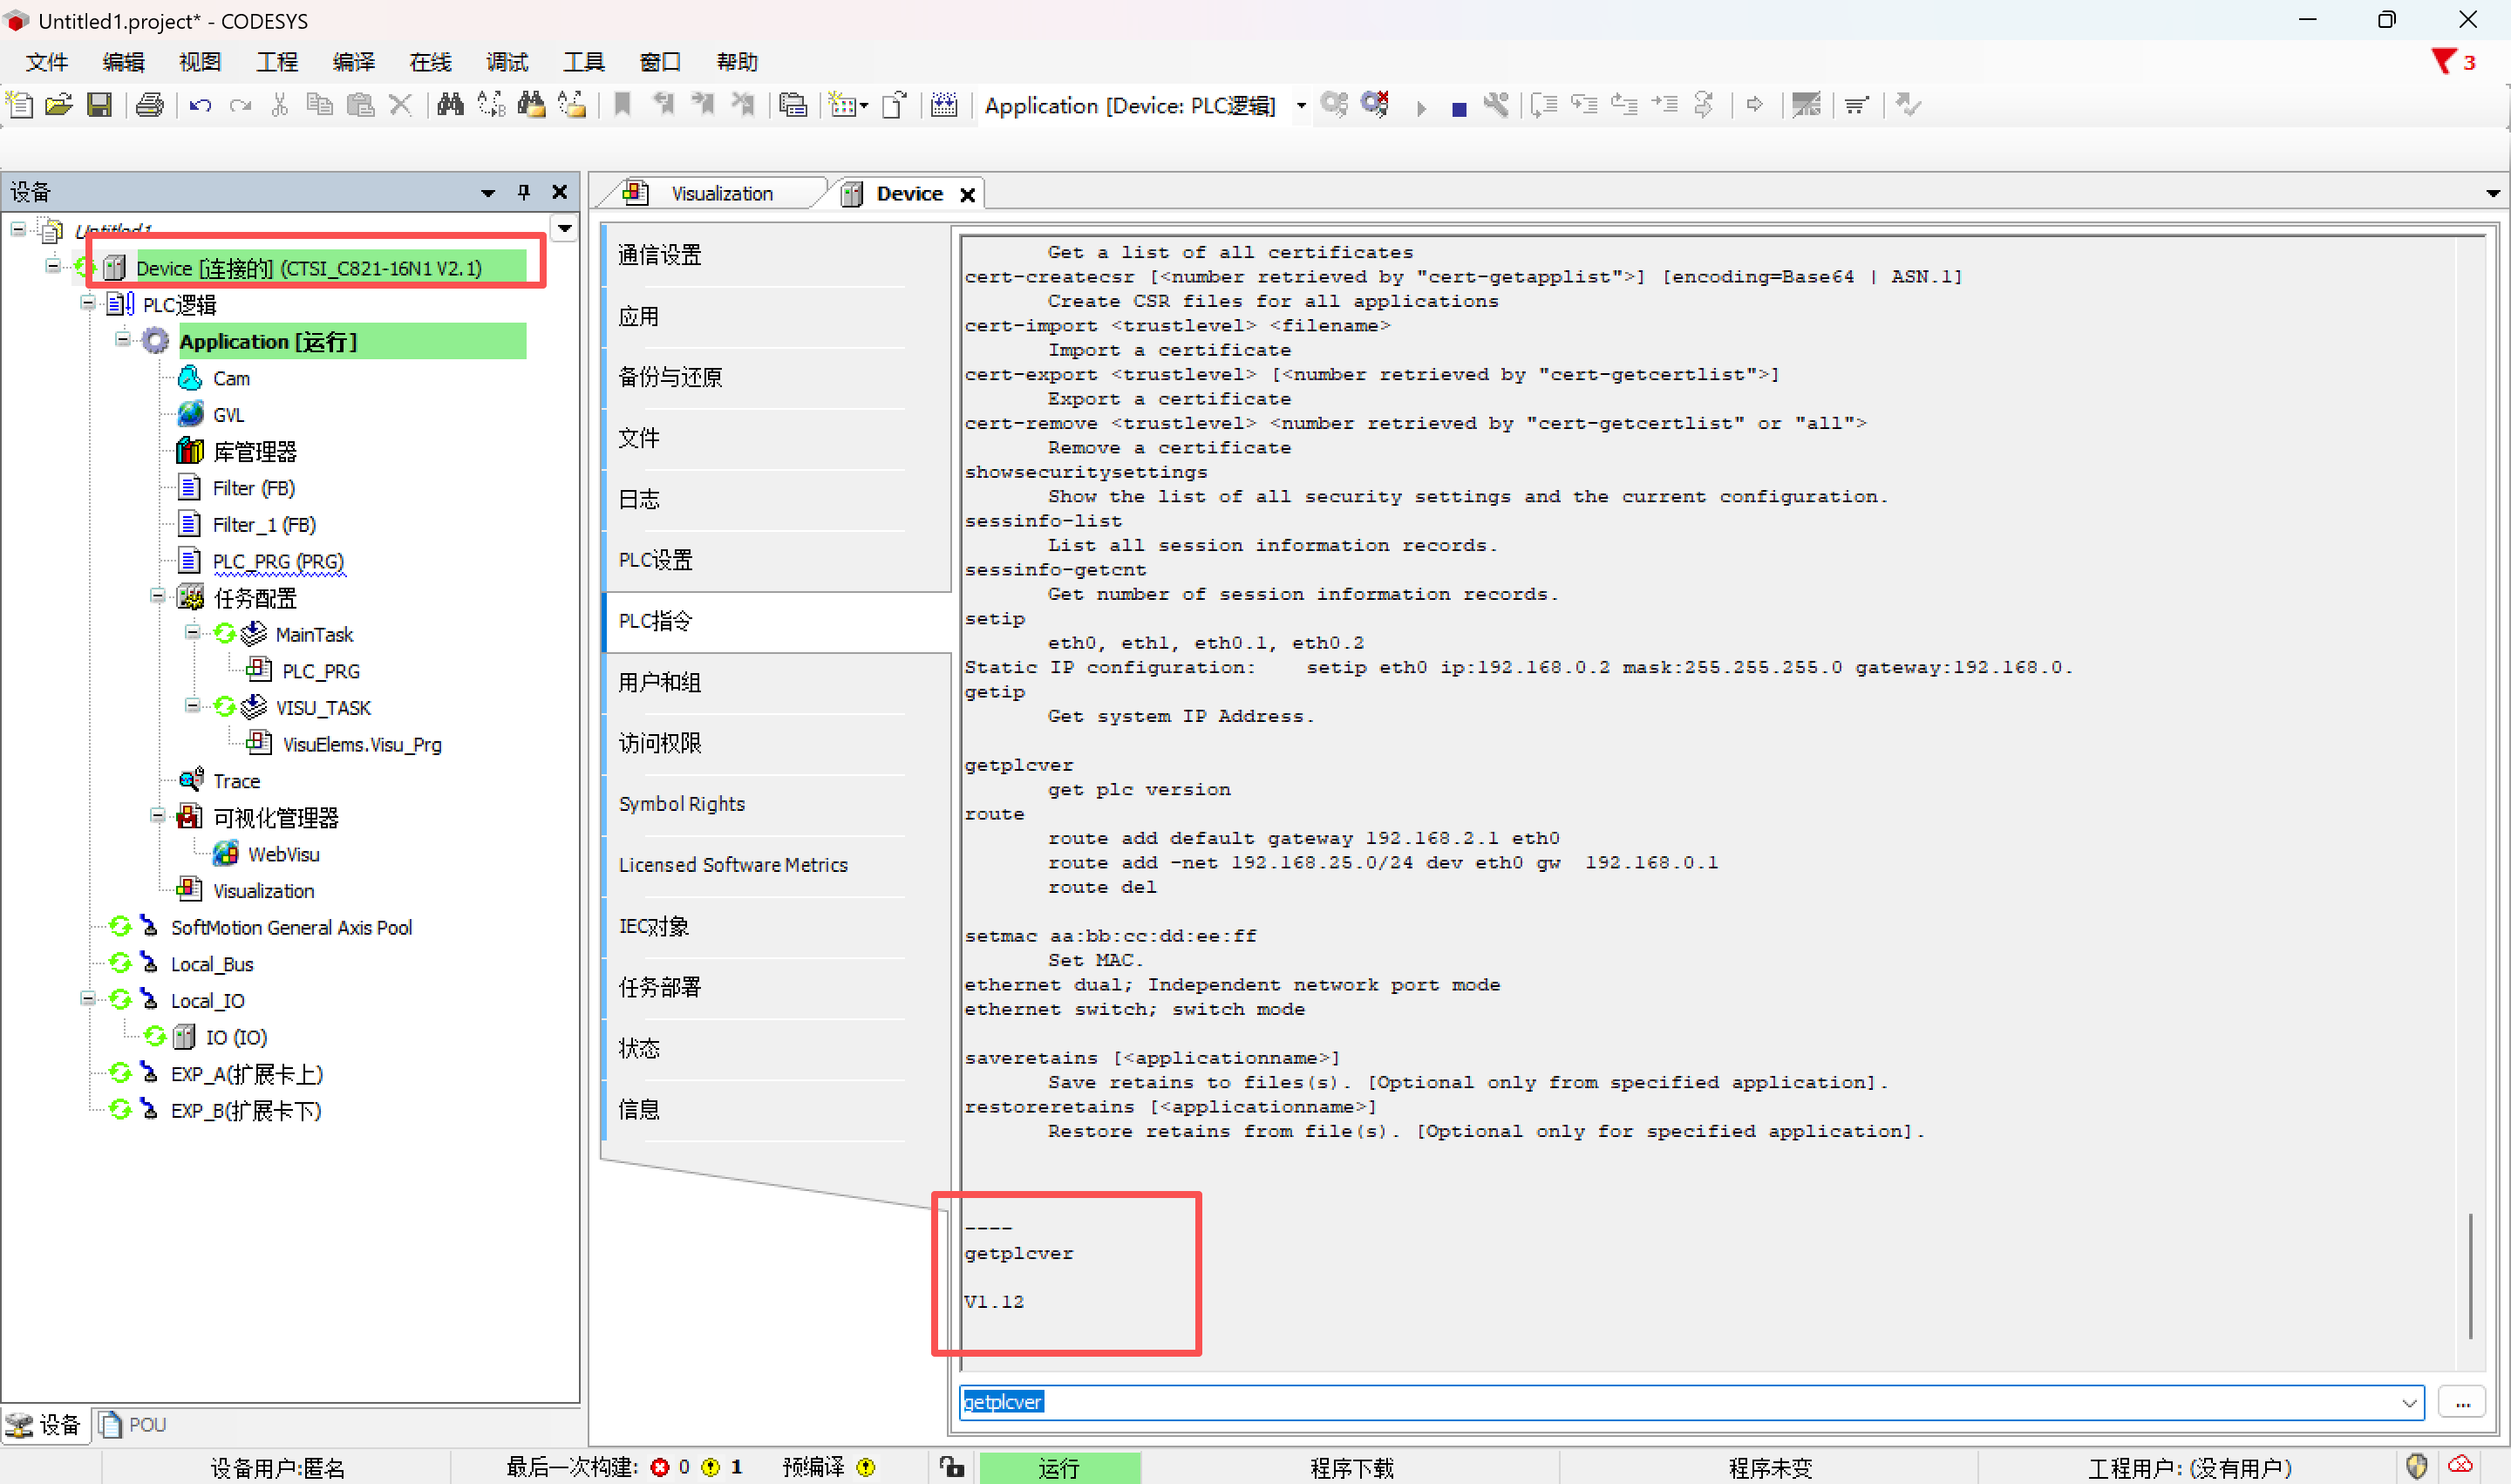Switch to the POU bottom tab

click(x=133, y=1424)
